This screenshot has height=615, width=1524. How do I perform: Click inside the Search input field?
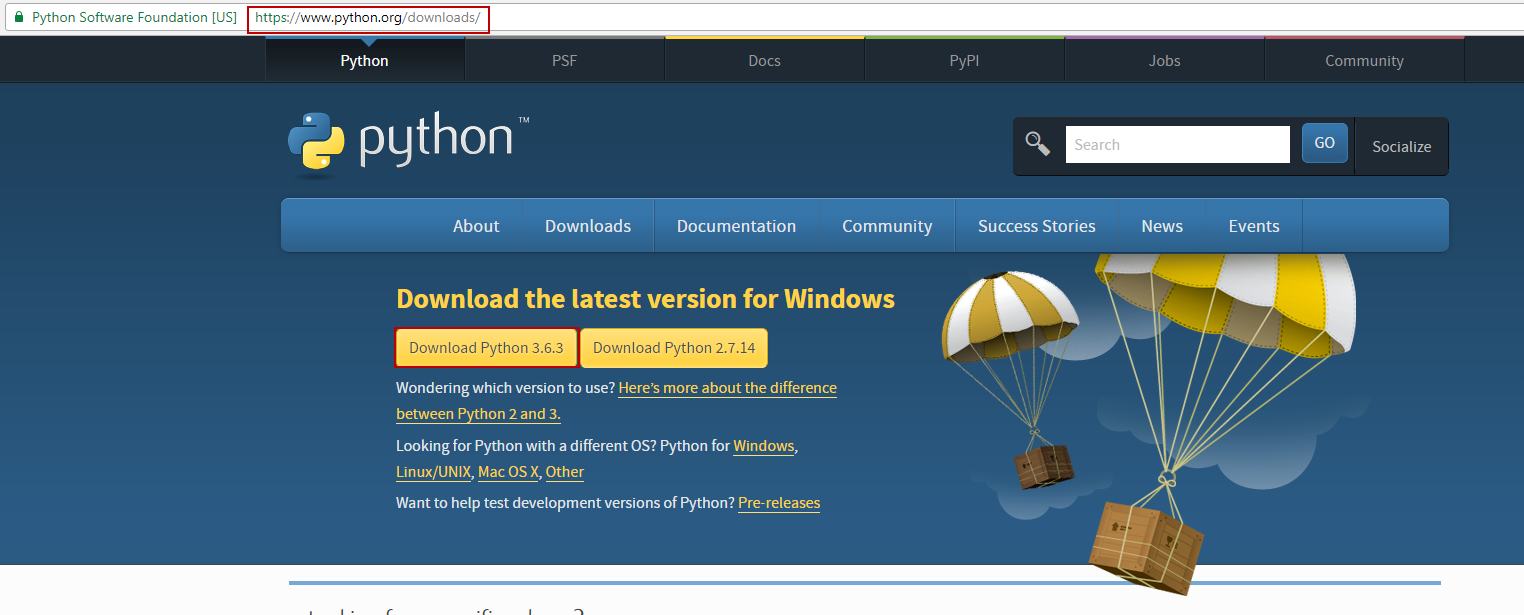point(1177,145)
